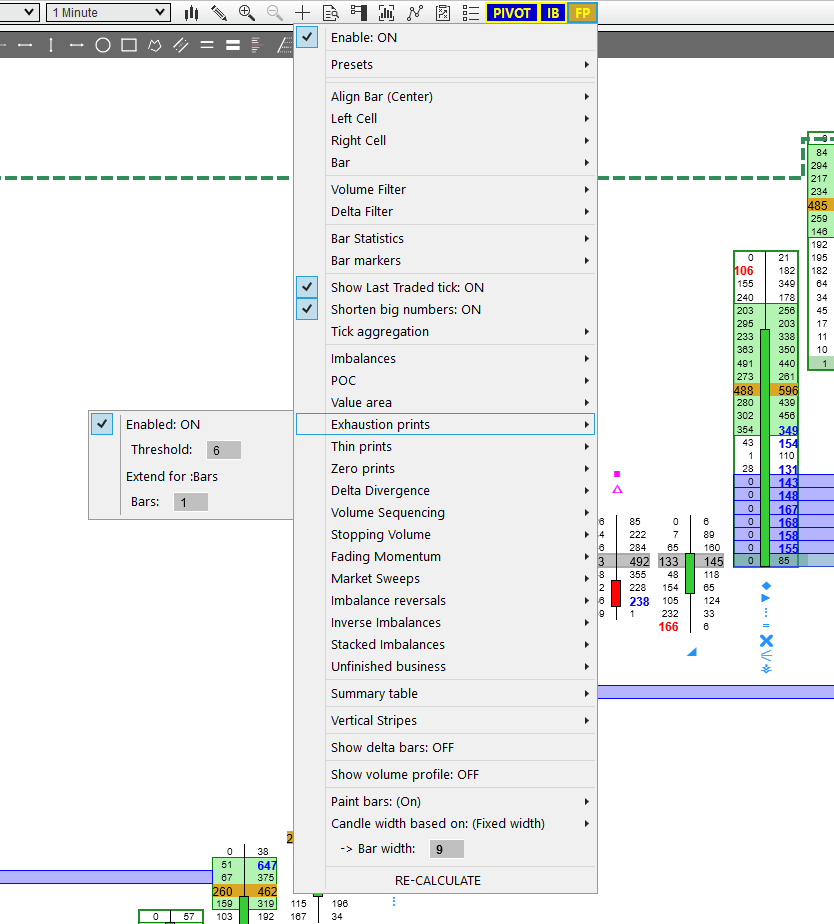Toggle the Enable: ON checkbox
The image size is (834, 924).
pos(308,38)
